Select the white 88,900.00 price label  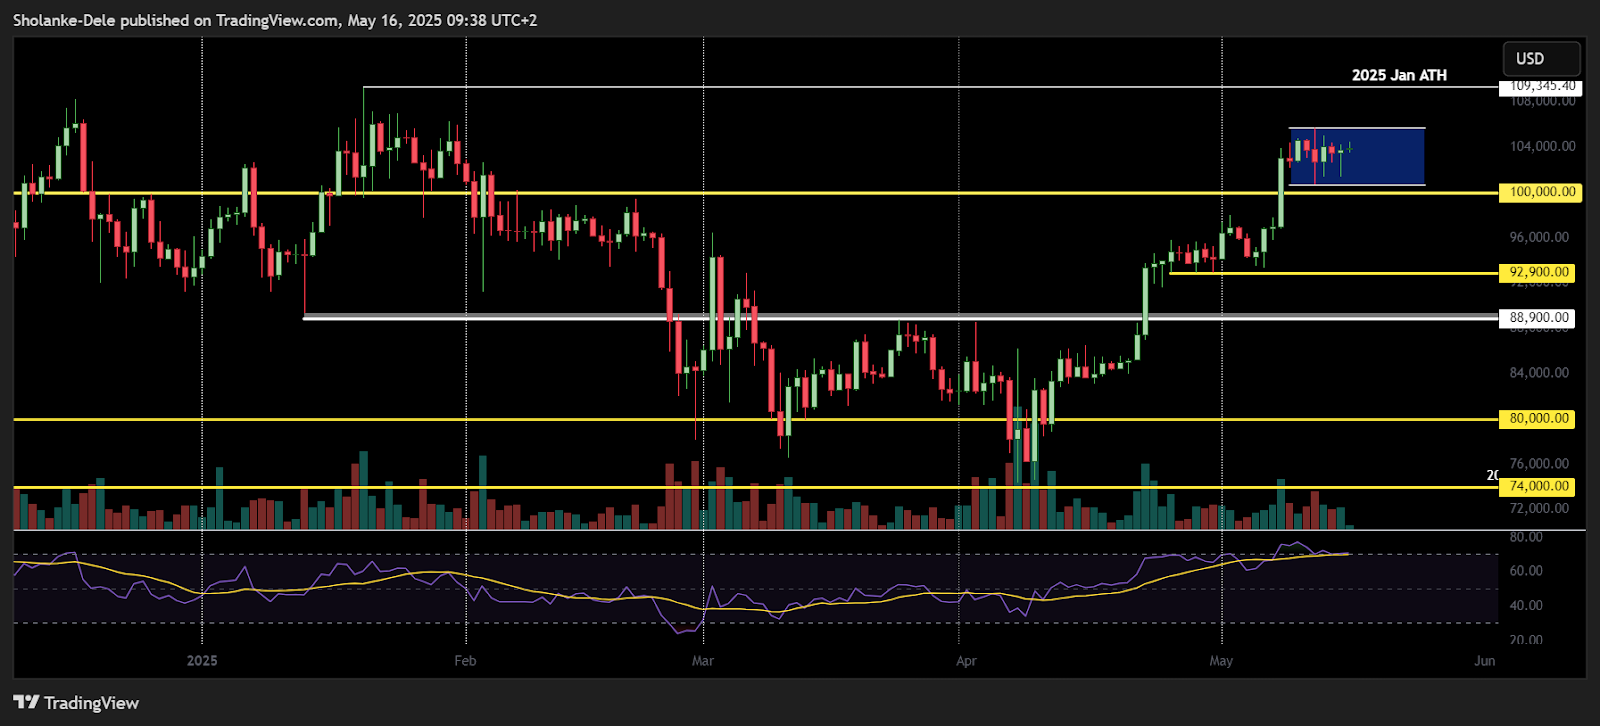pyautogui.click(x=1536, y=318)
